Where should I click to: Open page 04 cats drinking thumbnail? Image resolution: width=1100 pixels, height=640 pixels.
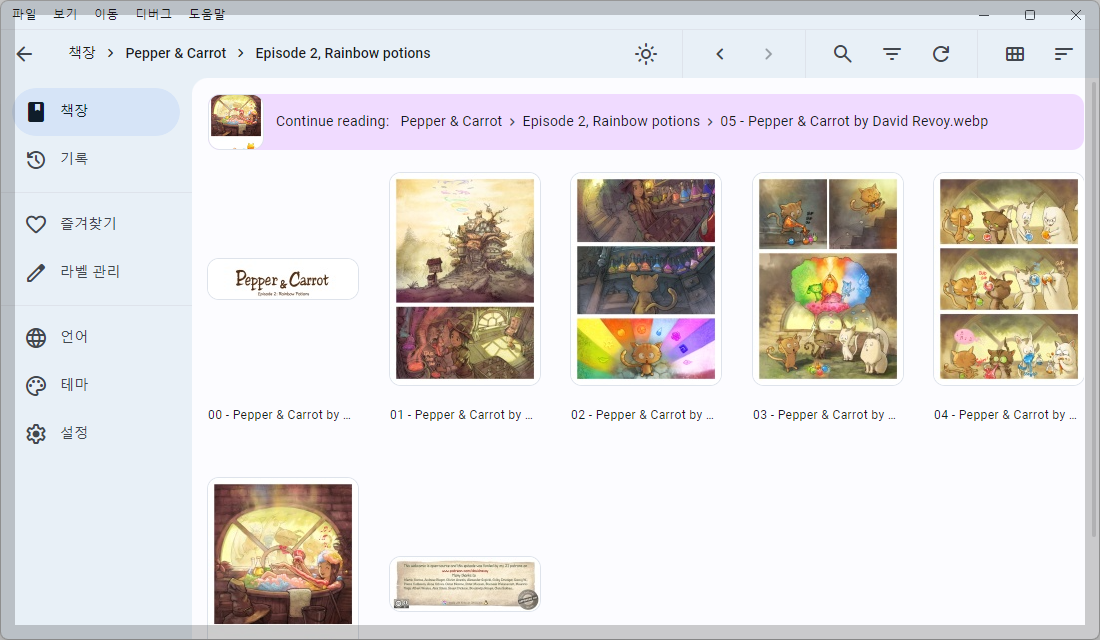pyautogui.click(x=1008, y=279)
